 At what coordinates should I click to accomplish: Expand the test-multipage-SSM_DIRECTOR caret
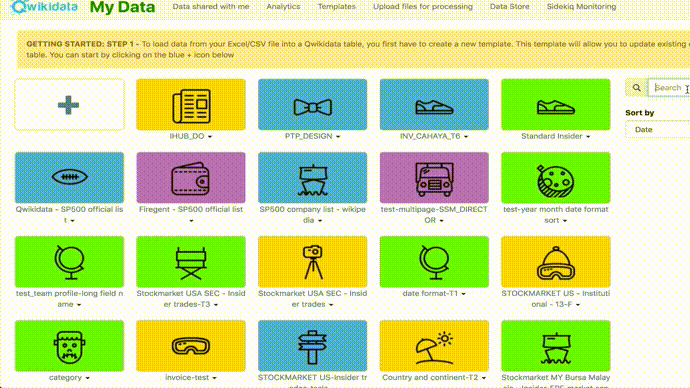(x=441, y=221)
